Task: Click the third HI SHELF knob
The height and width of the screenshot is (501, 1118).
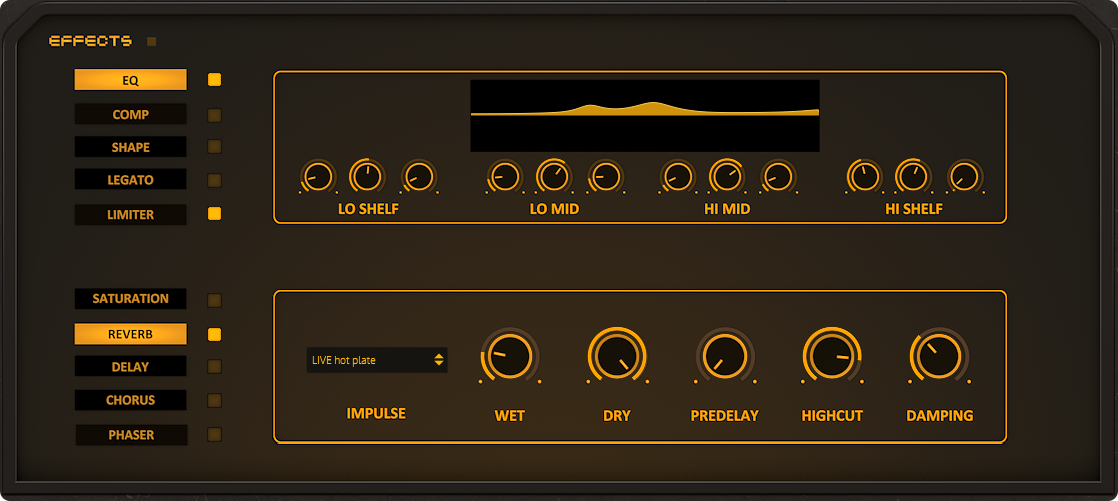Action: [965, 176]
